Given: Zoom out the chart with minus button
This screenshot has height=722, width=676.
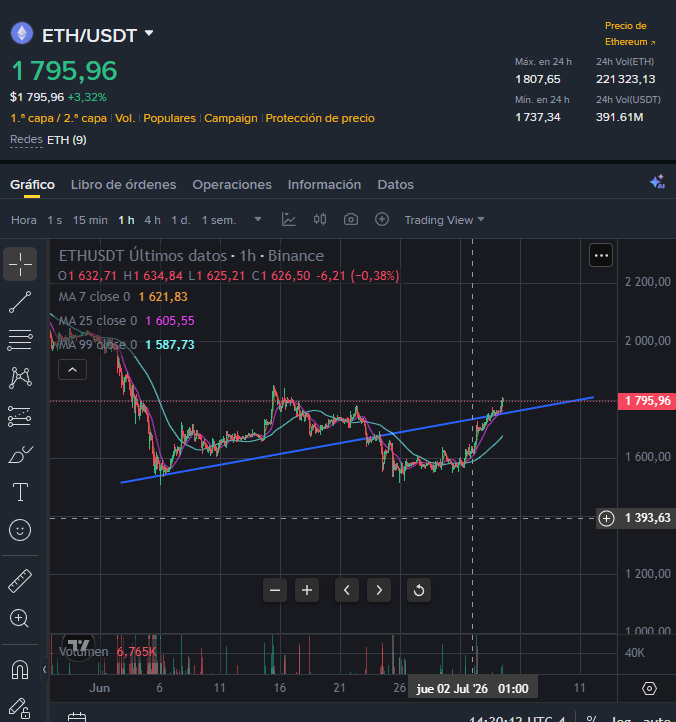Looking at the screenshot, I should 275,590.
